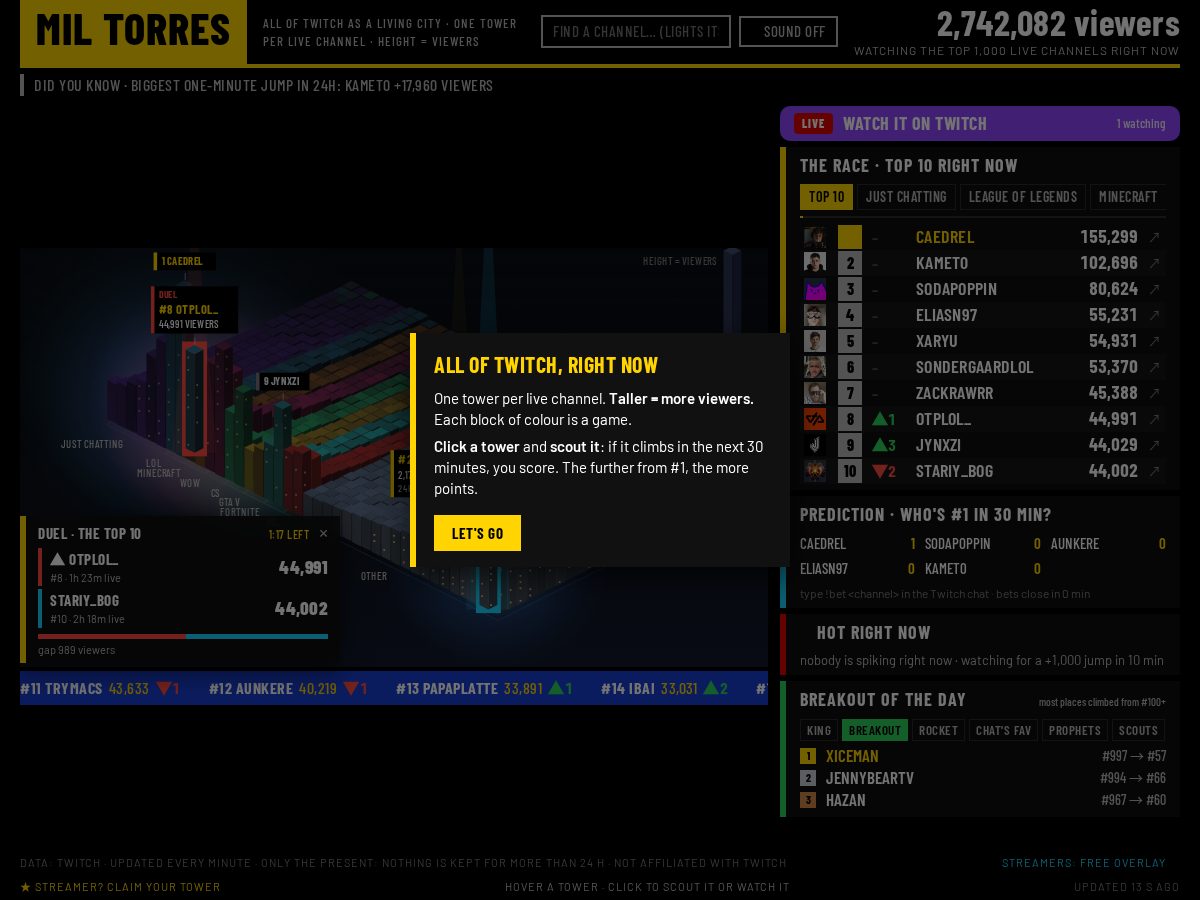
Task: Open OTPLOL_'s external link arrow
Action: point(1154,419)
